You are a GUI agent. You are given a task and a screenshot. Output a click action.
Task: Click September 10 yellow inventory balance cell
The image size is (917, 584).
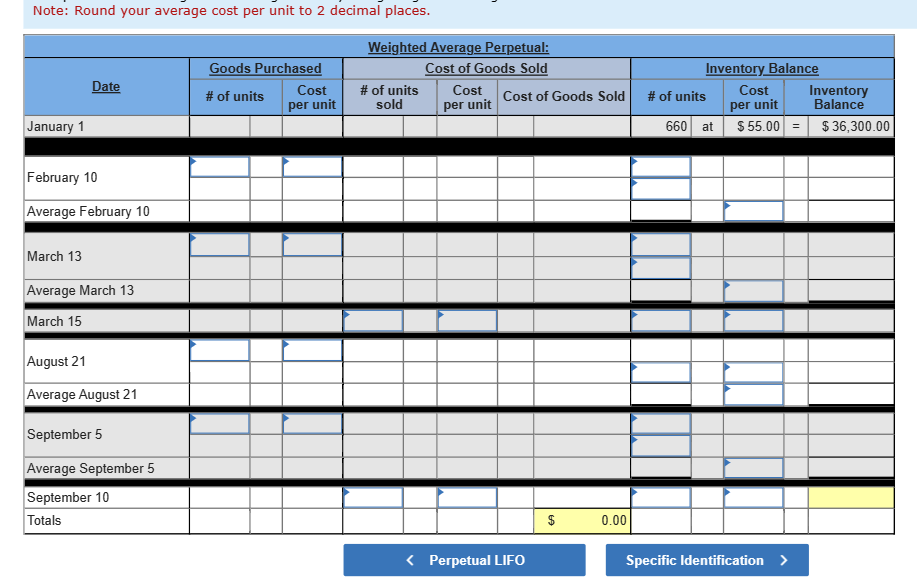click(851, 497)
